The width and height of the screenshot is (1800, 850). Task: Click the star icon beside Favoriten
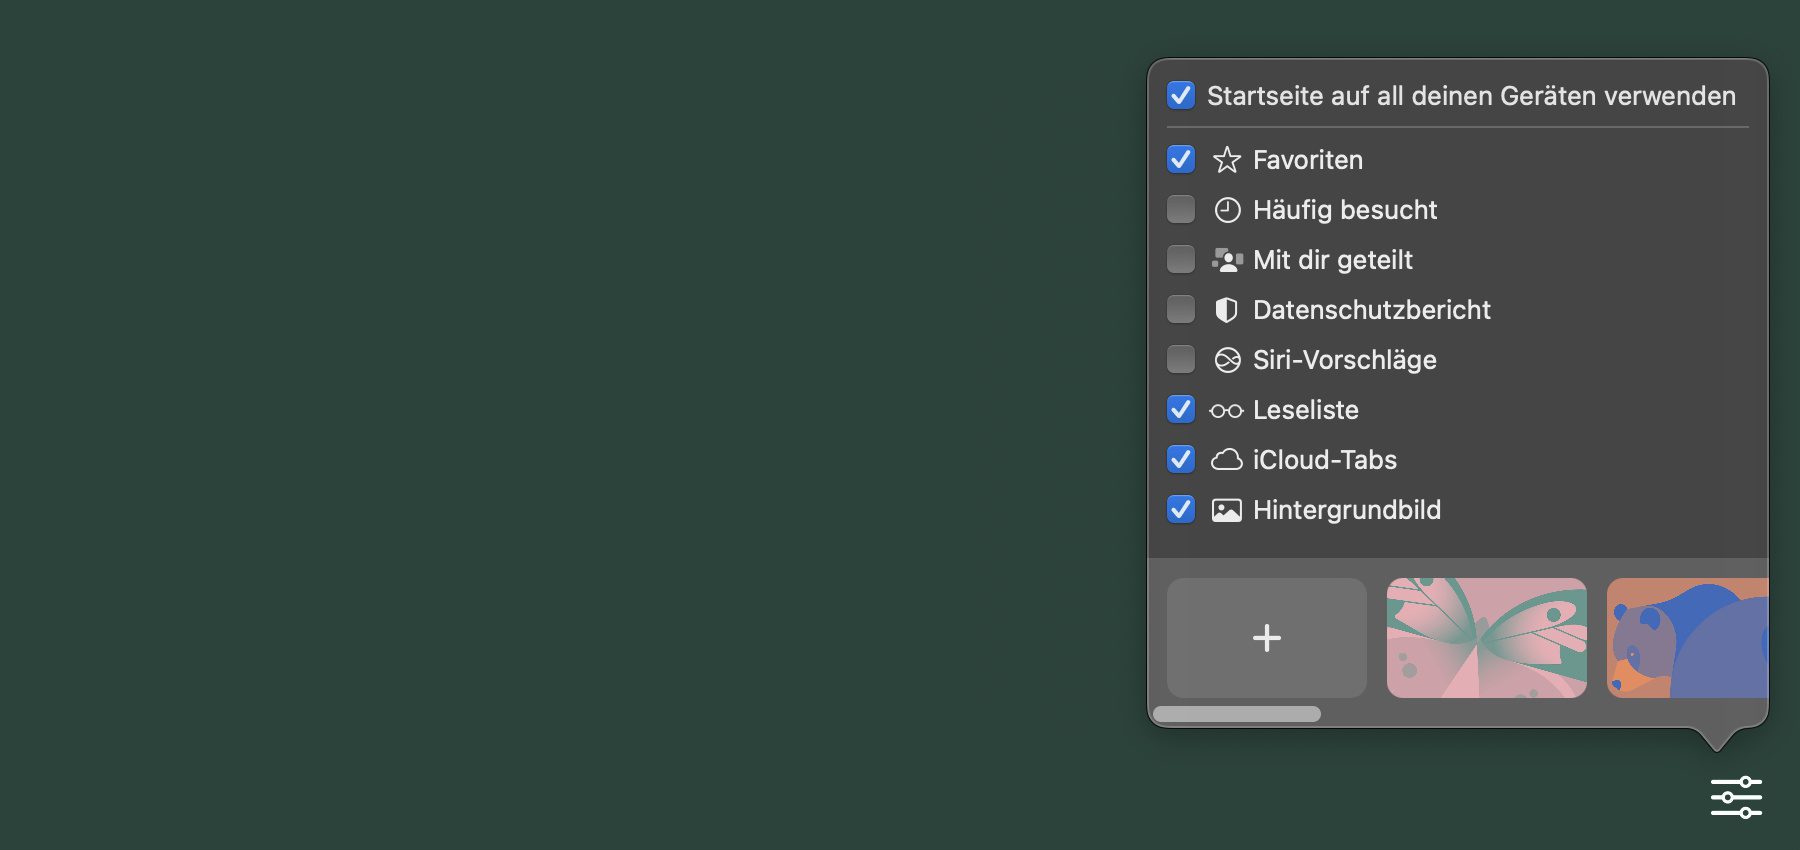[x=1226, y=160]
